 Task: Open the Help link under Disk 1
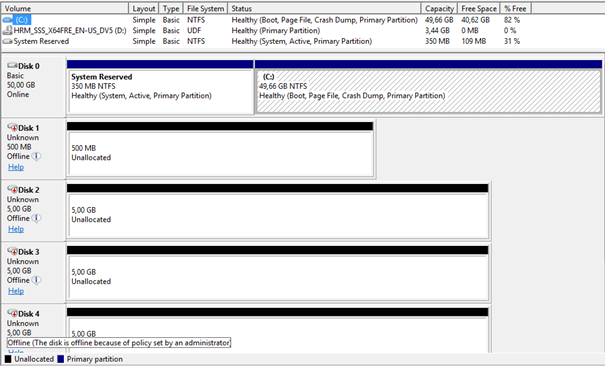tap(16, 167)
